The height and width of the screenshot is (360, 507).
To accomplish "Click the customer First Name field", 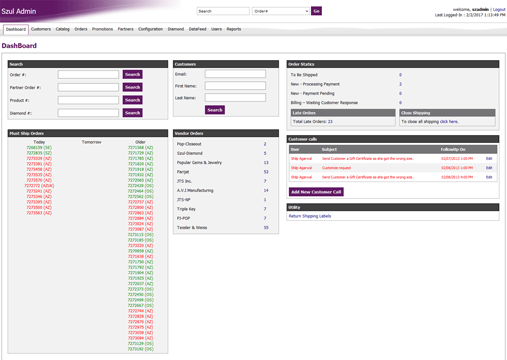I will click(235, 86).
